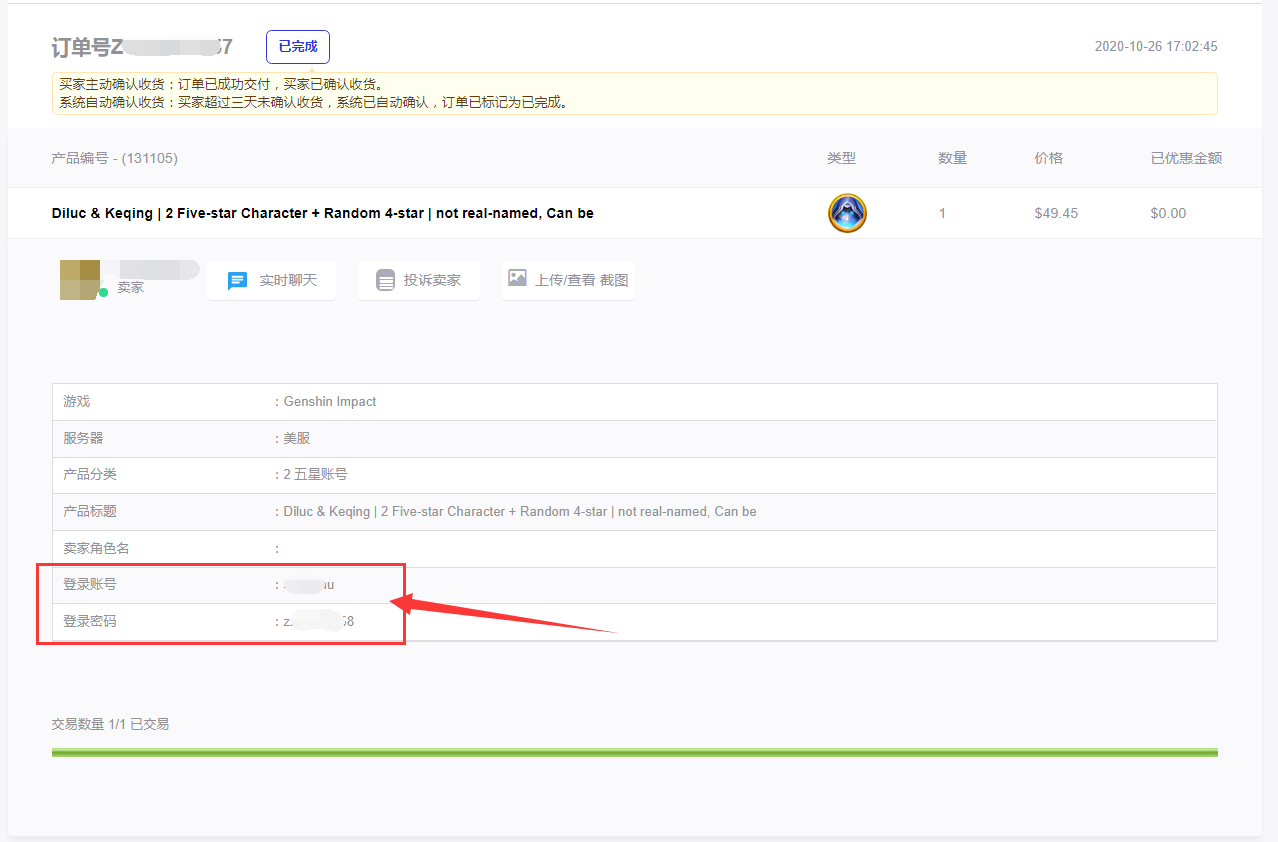Click the order timestamp 2020-10-26 17:02:45
The height and width of the screenshot is (842, 1278).
tap(1155, 47)
